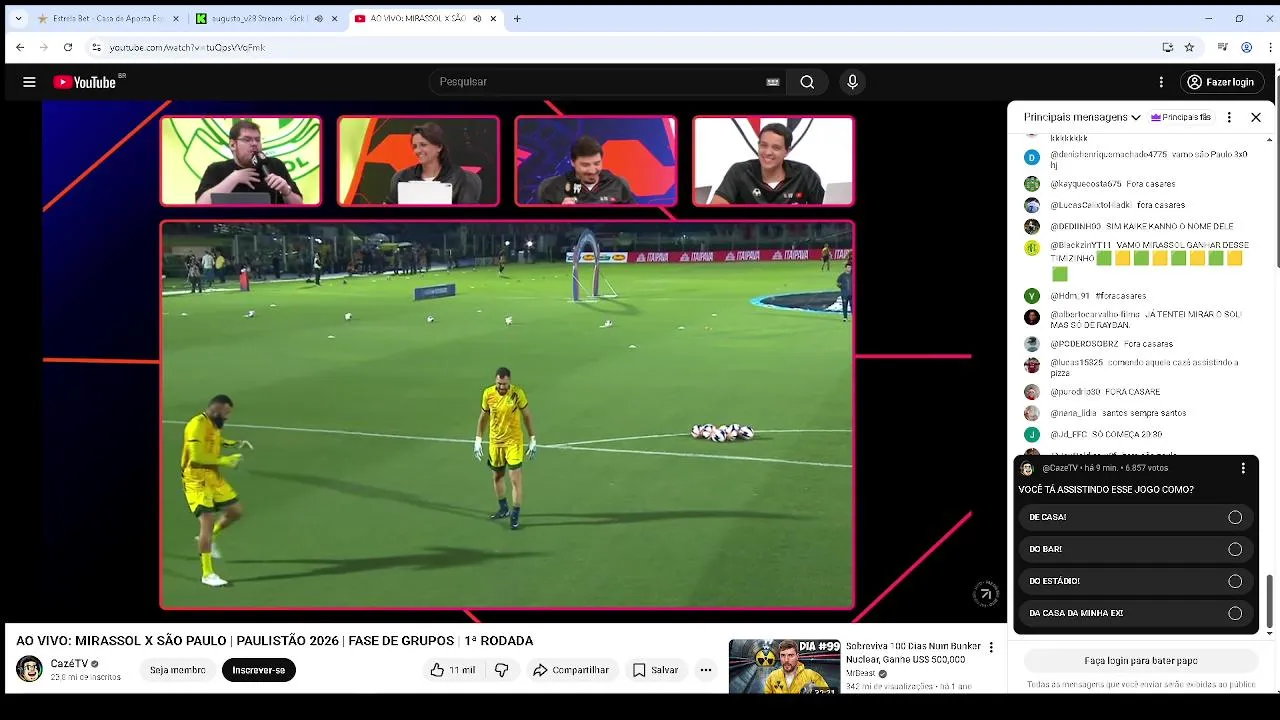Click Salvar to save video

click(655, 670)
